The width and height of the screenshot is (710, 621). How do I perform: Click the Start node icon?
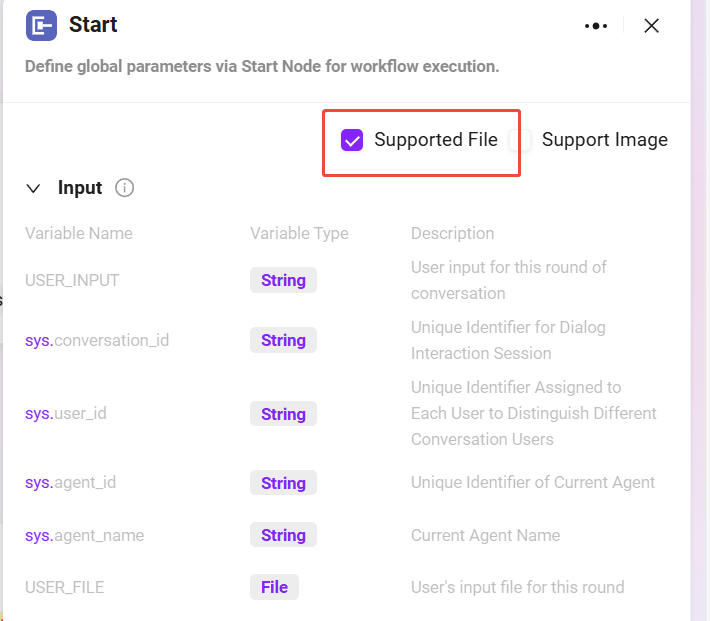click(x=42, y=26)
